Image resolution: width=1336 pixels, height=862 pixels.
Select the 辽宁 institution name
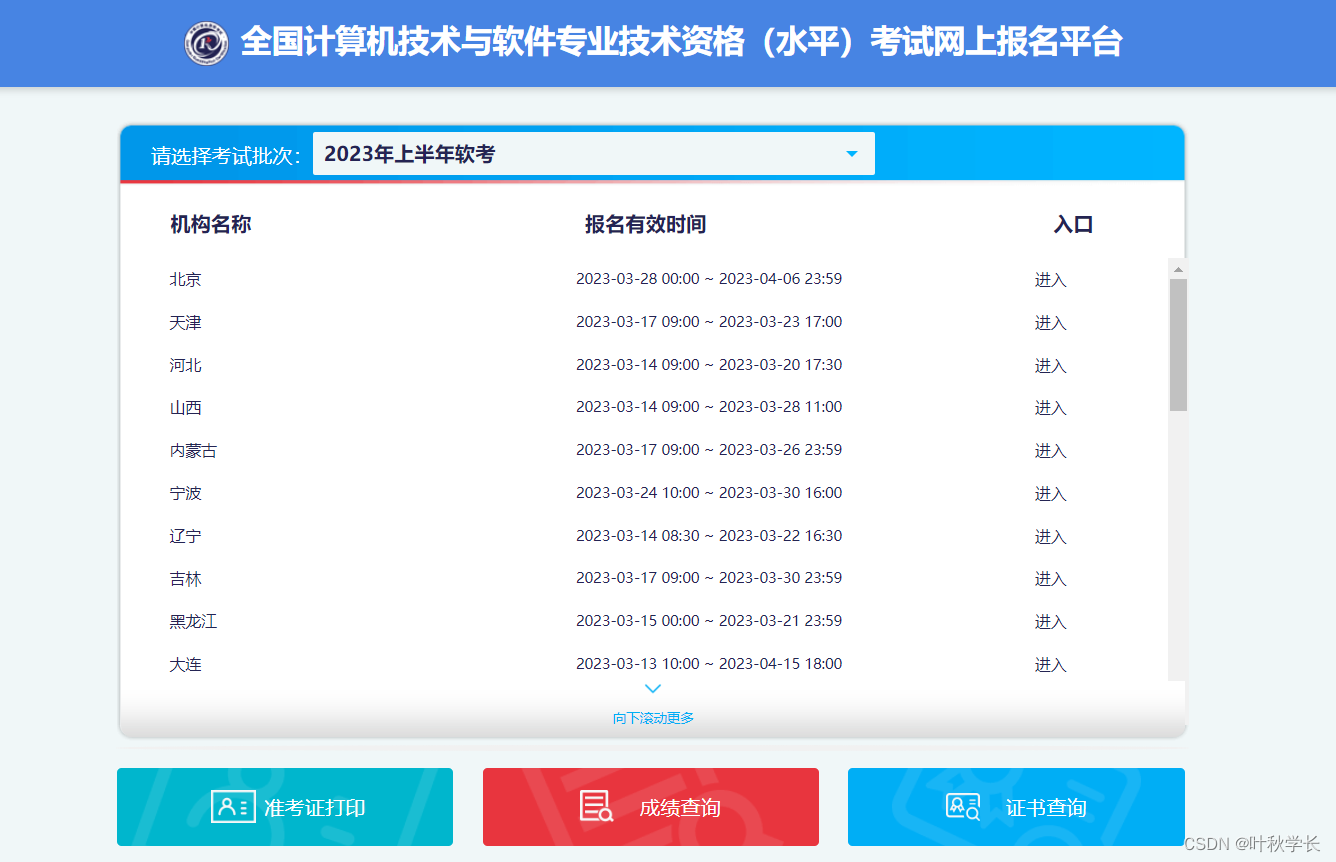(186, 537)
